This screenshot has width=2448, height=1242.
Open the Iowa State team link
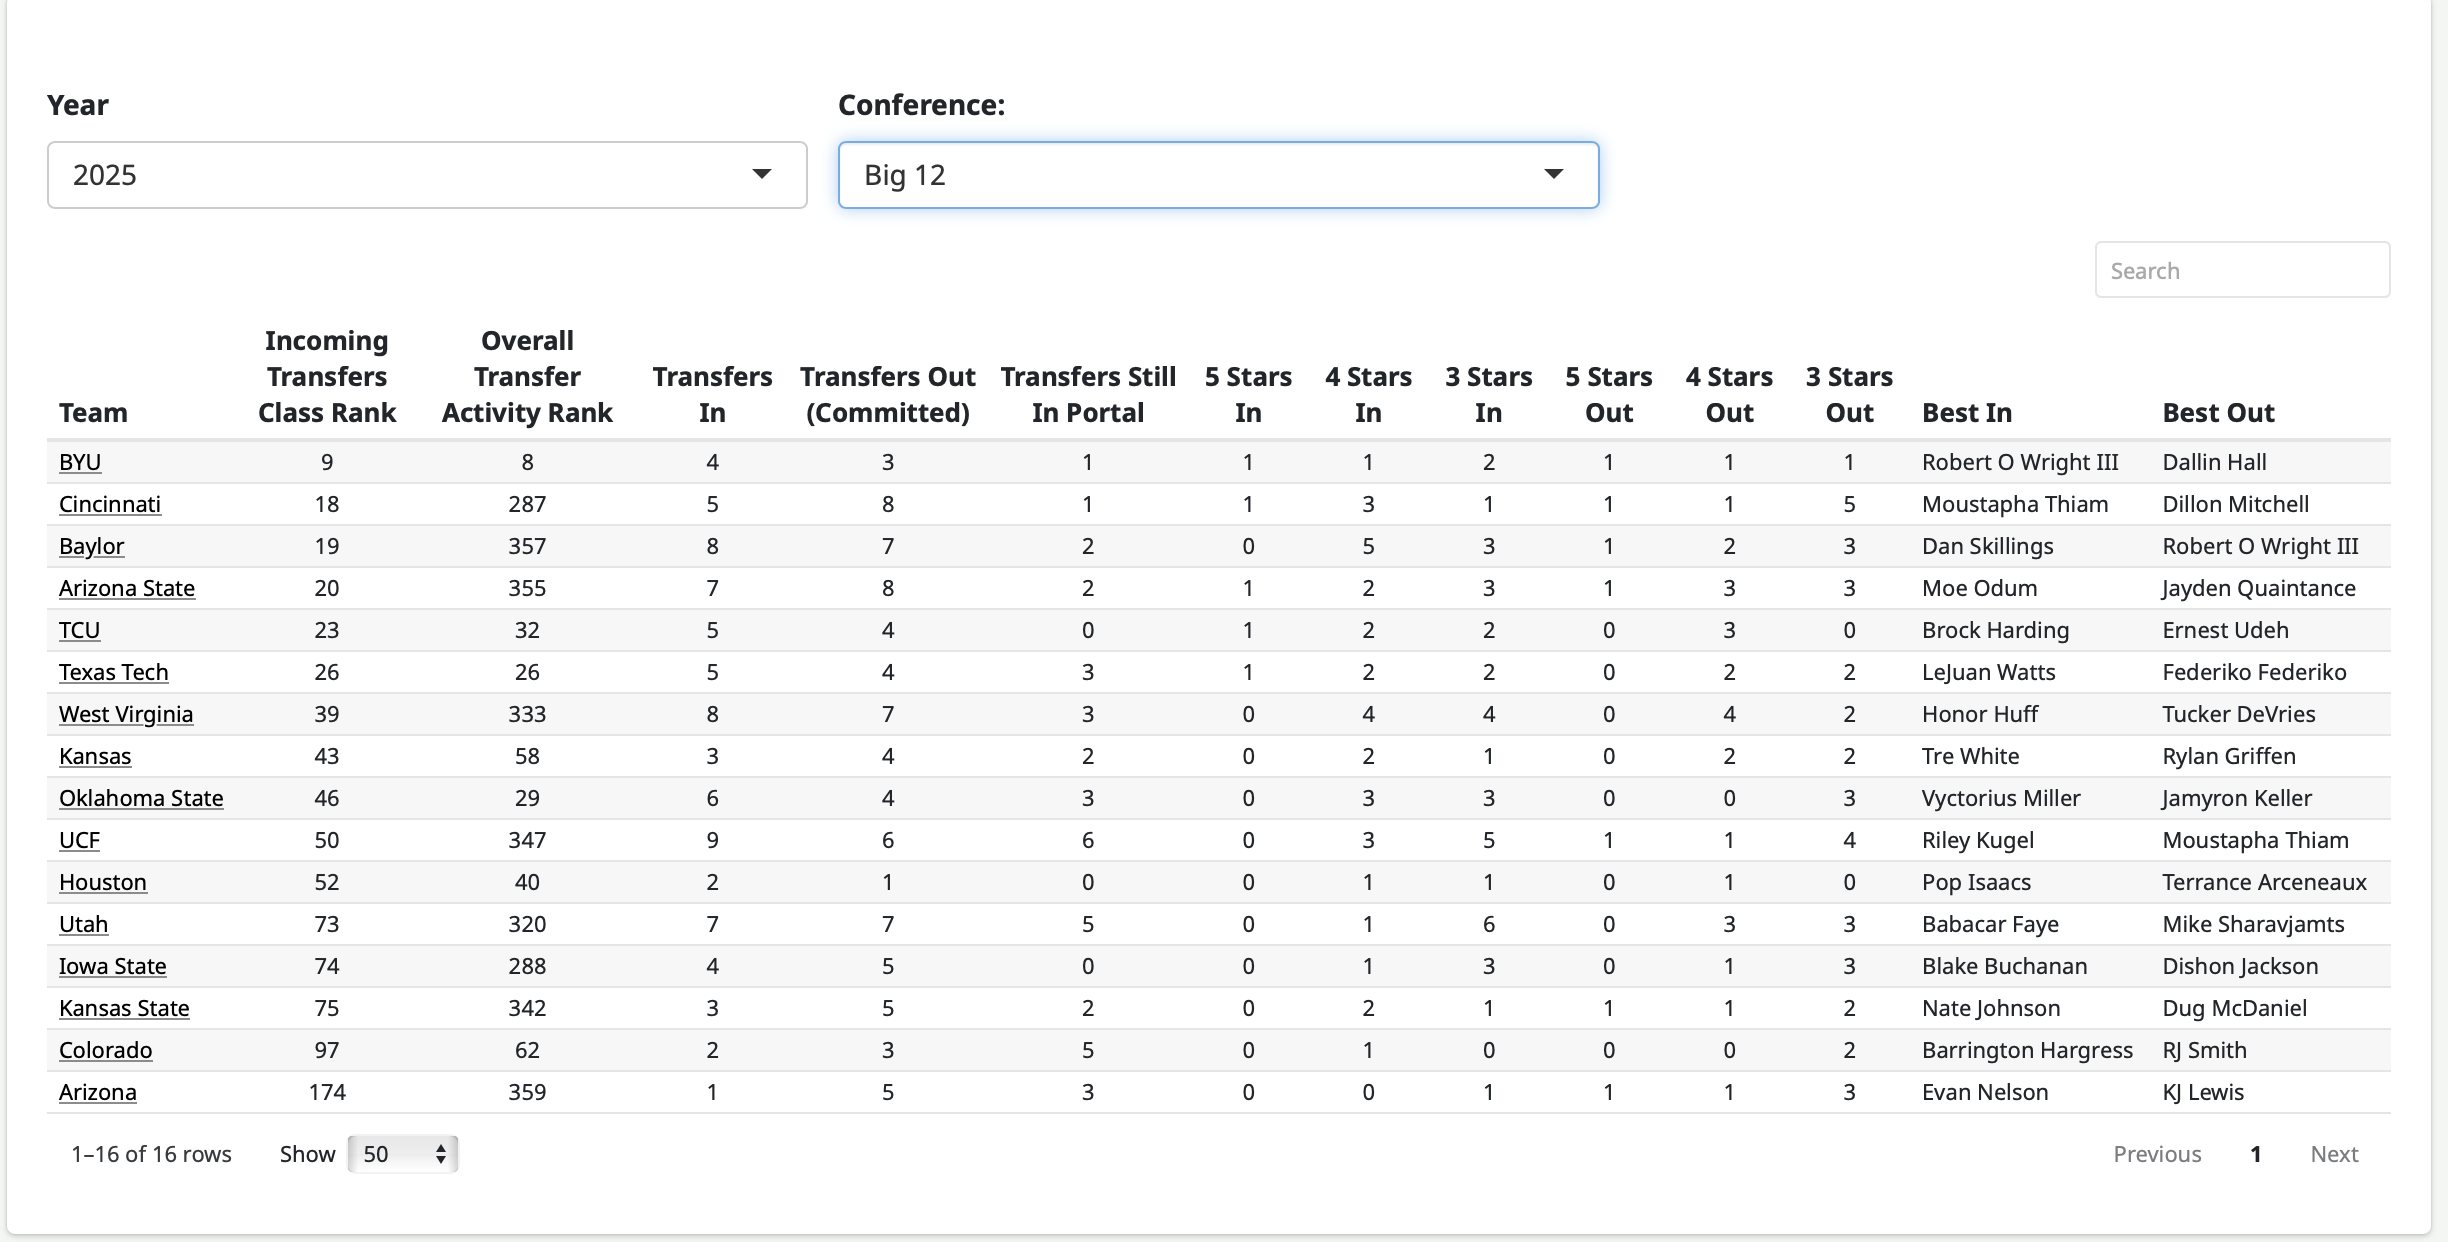112,966
